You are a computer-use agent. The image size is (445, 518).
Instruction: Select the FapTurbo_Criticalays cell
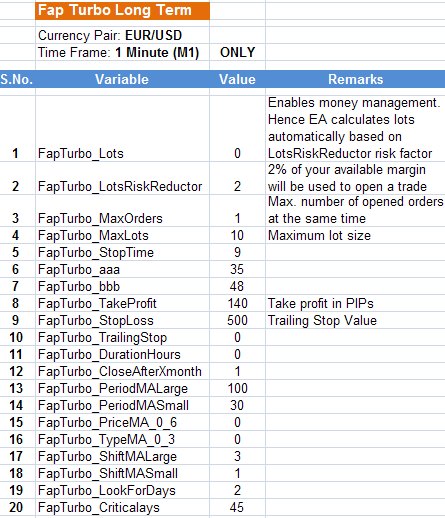pyautogui.click(x=122, y=507)
